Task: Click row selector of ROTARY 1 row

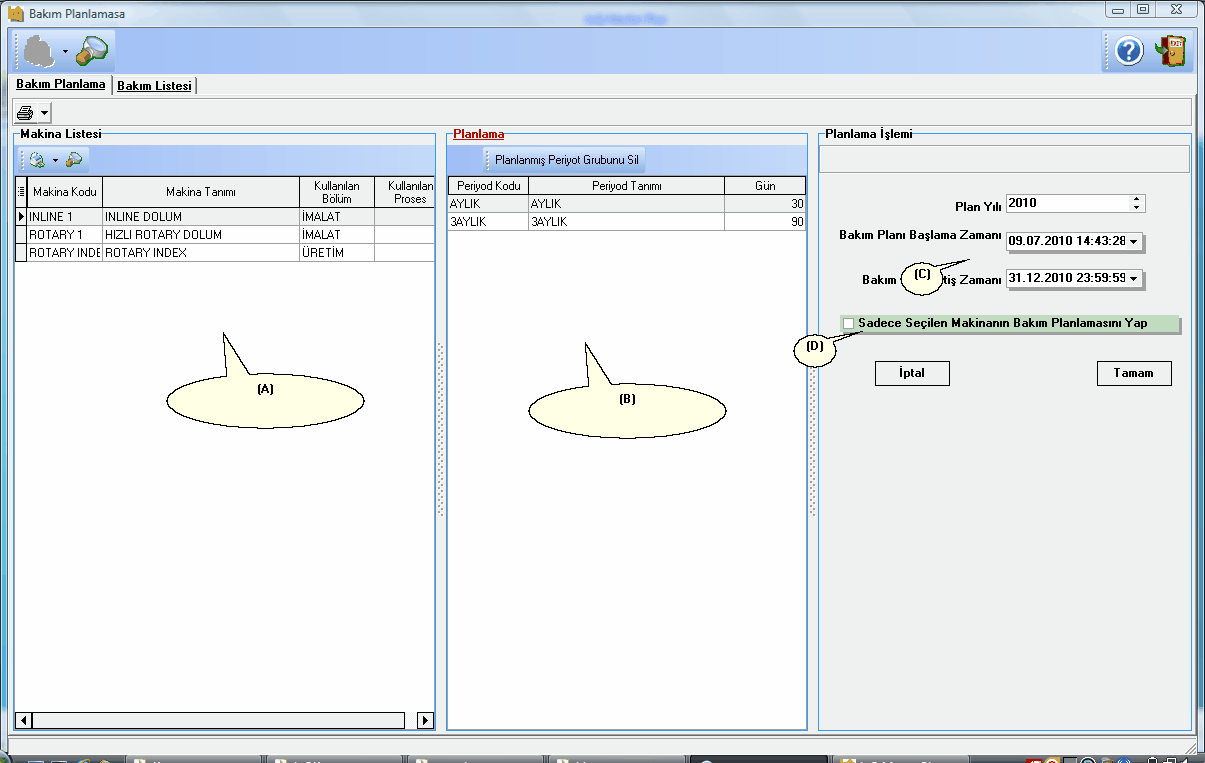Action: coord(21,235)
